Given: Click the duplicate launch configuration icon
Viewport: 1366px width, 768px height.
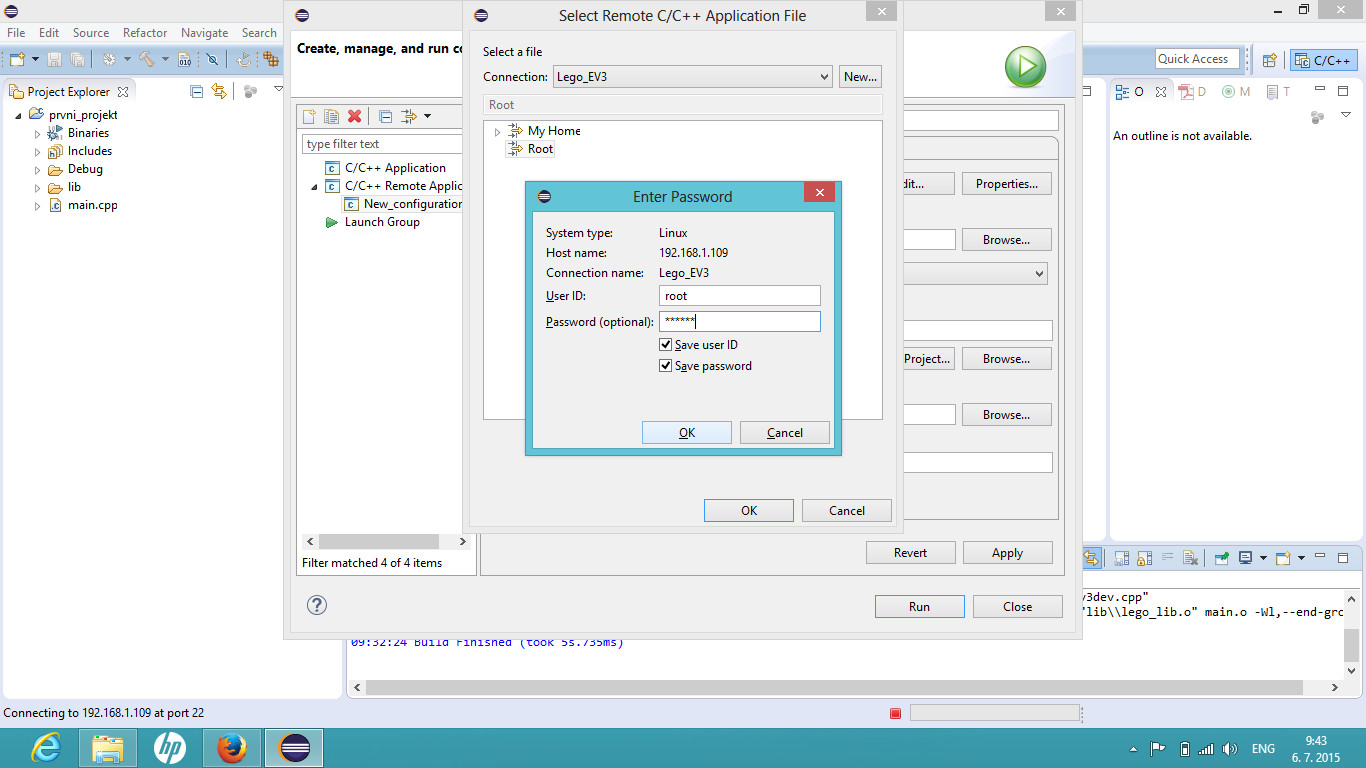Looking at the screenshot, I should 331,117.
